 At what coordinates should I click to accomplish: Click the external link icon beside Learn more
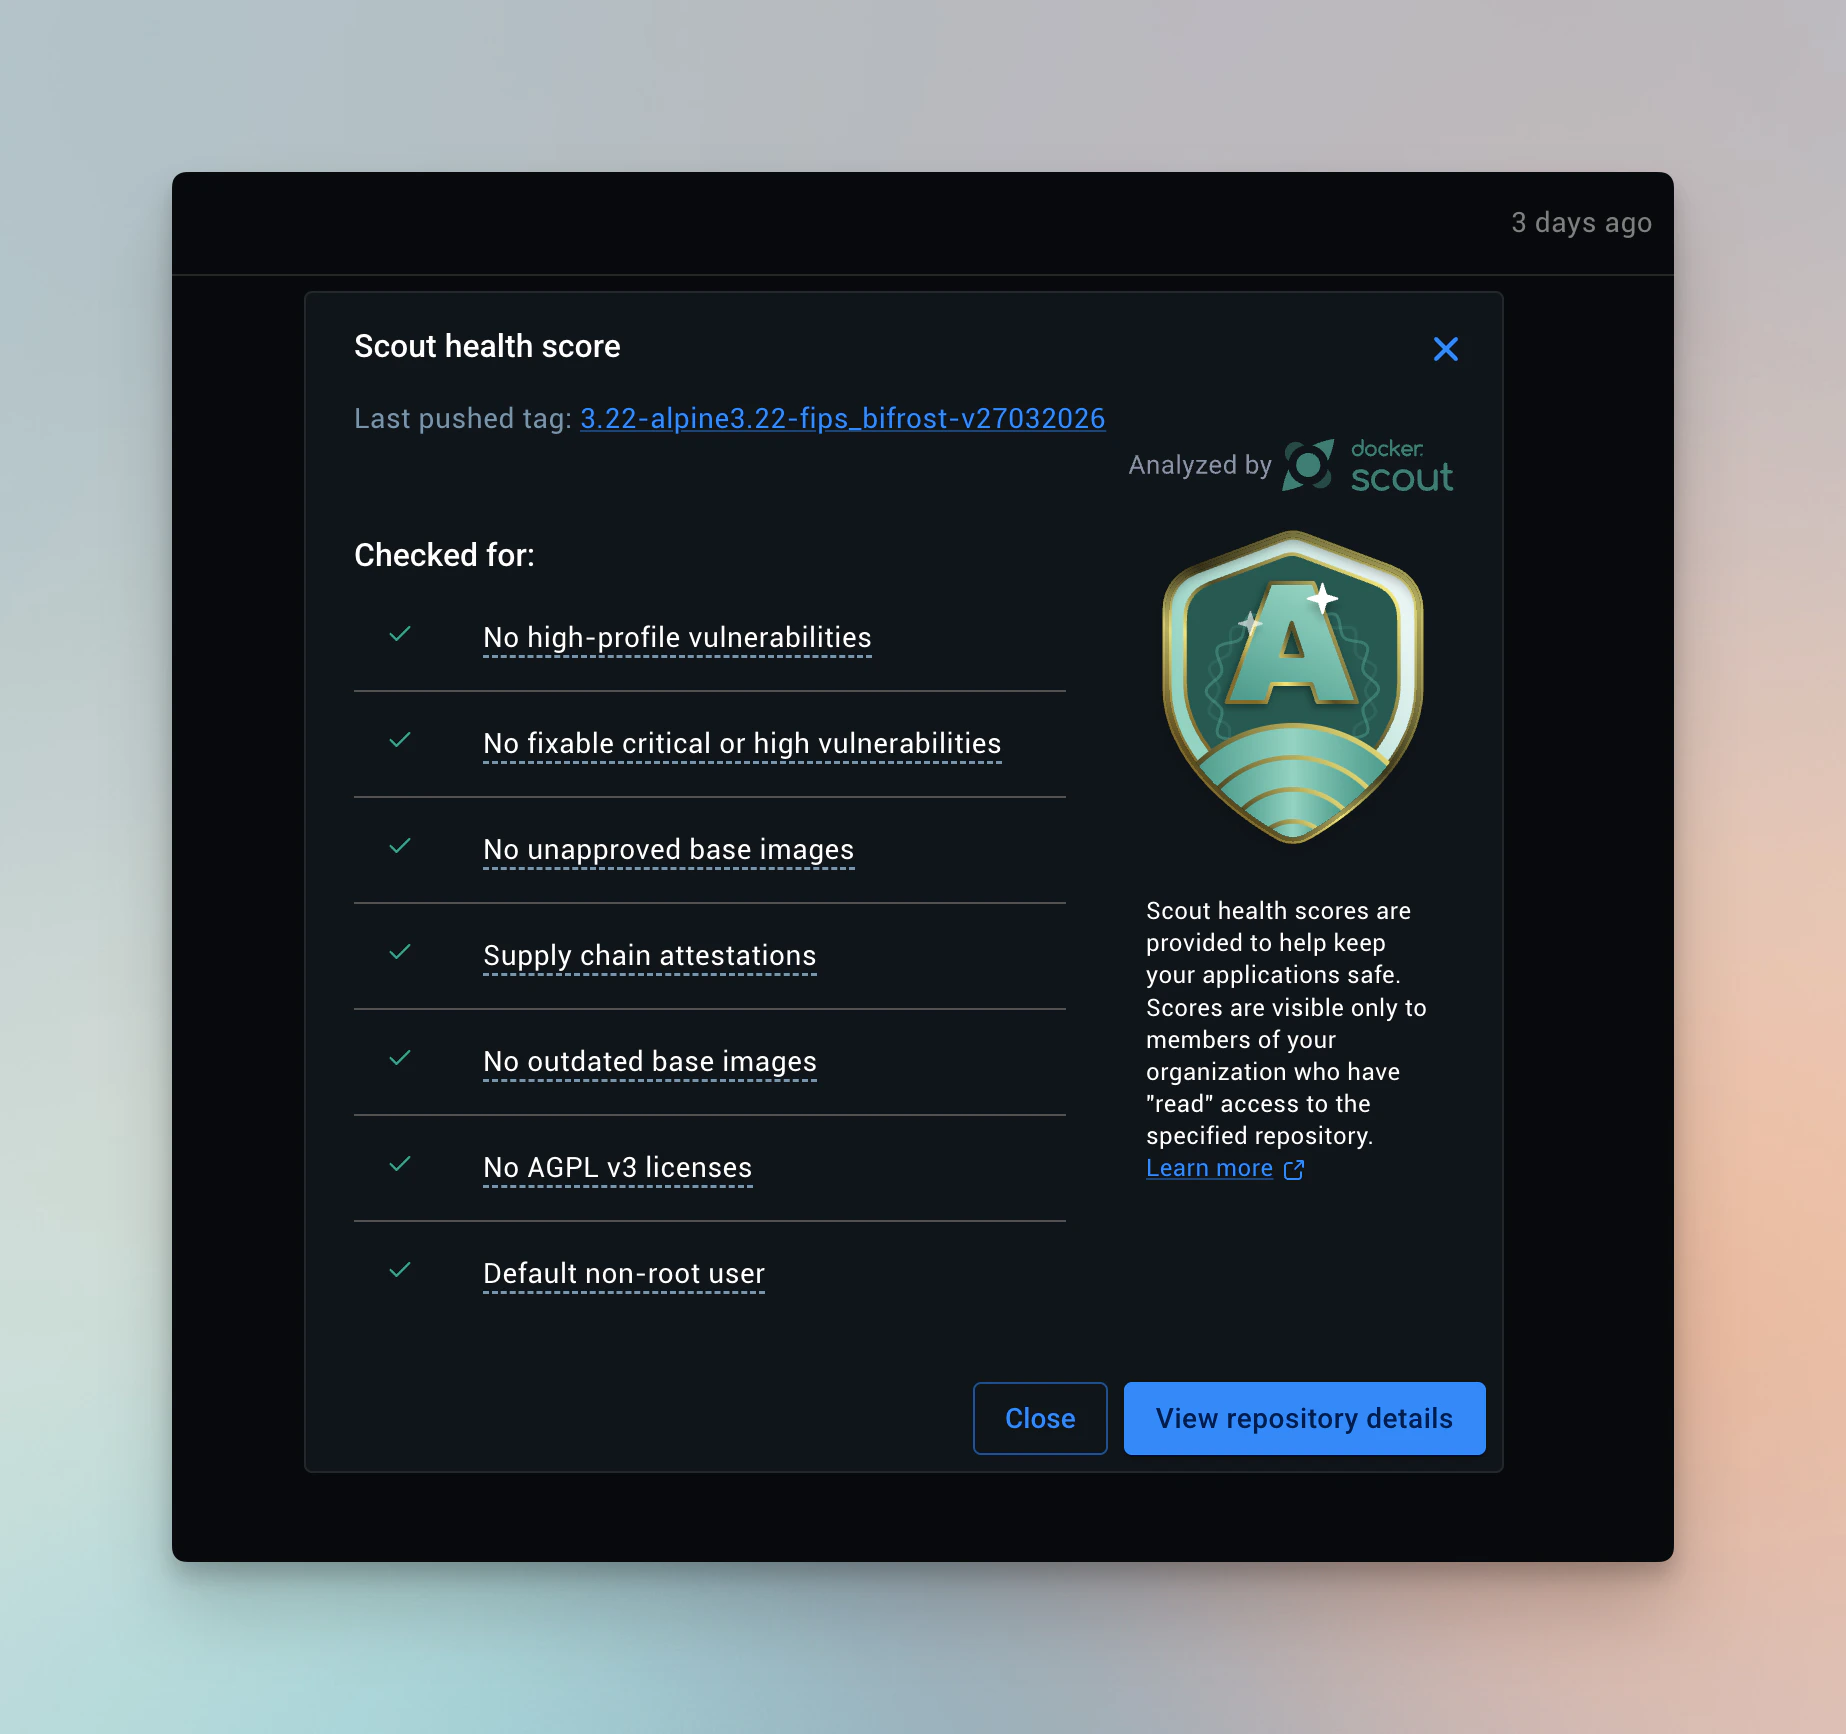pyautogui.click(x=1295, y=1170)
